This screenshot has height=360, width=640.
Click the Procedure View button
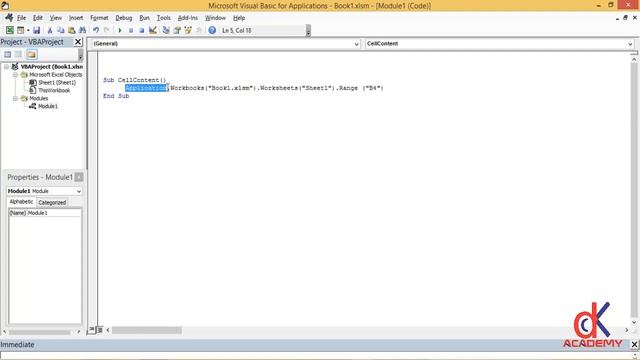coord(92,329)
